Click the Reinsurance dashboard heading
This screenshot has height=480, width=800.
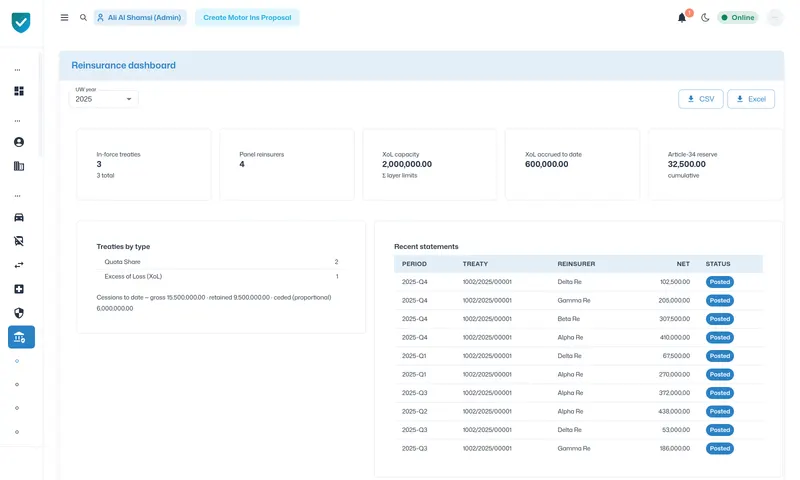click(x=123, y=65)
